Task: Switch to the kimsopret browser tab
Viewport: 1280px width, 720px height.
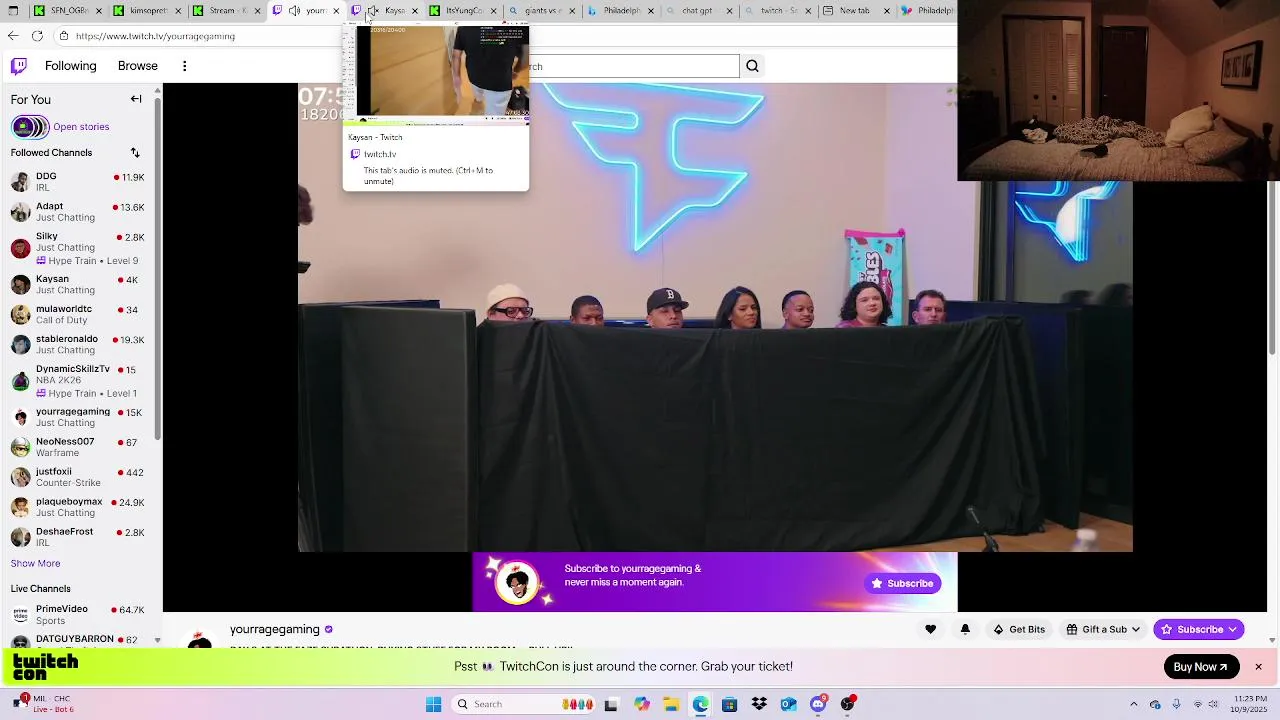Action: [x=148, y=10]
